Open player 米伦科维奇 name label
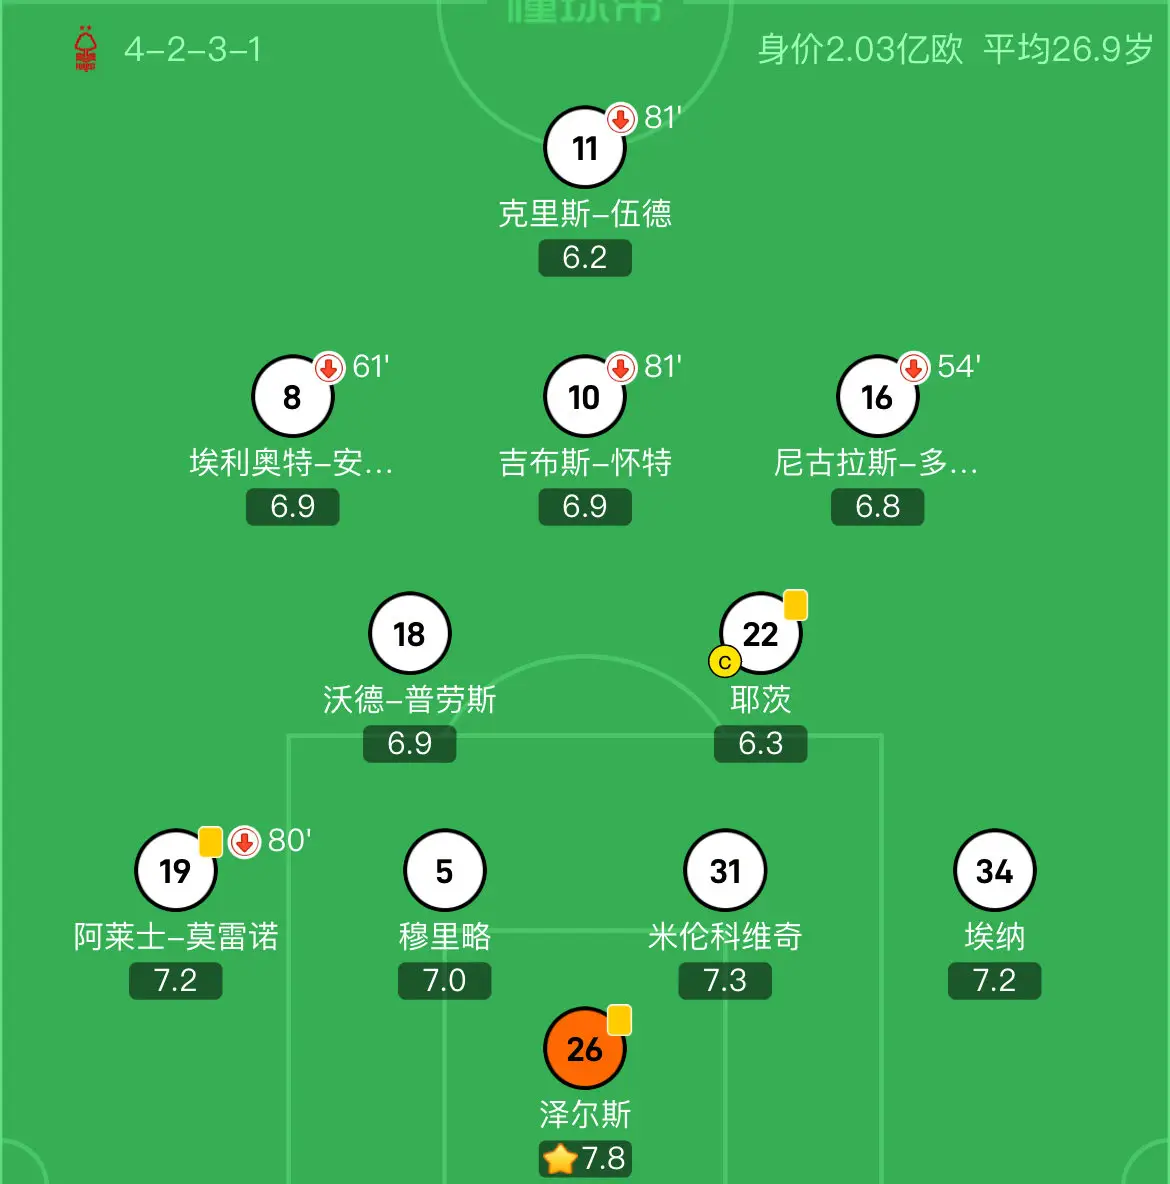Viewport: 1170px width, 1184px height. (x=725, y=936)
